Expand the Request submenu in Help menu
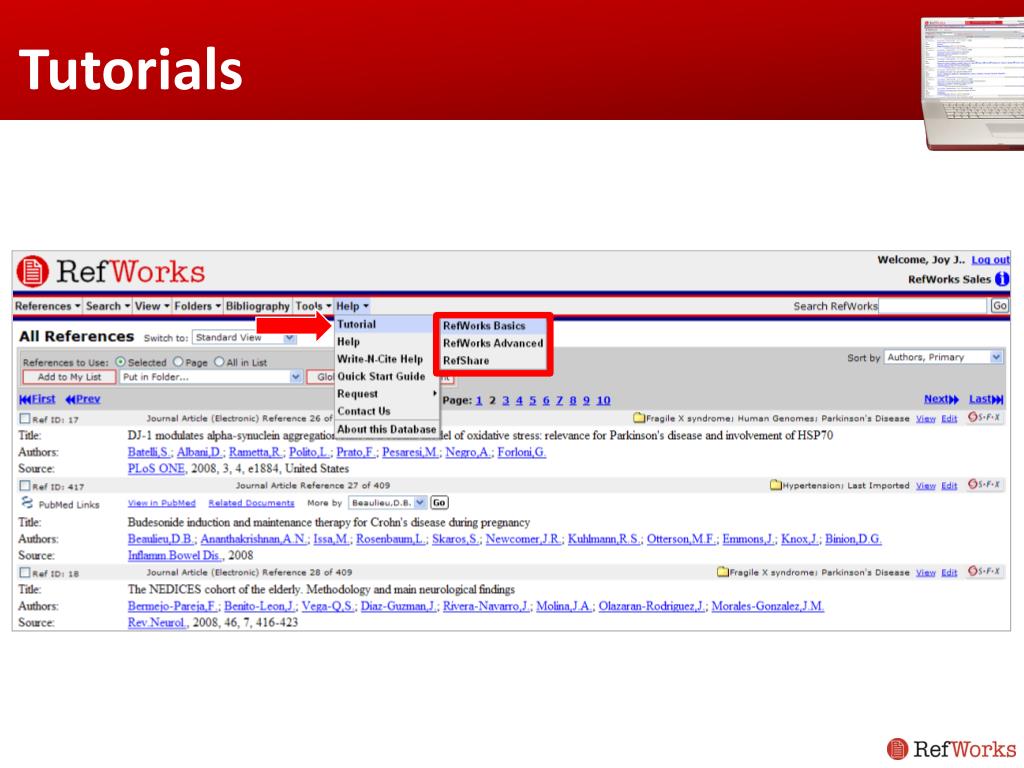Image resolution: width=1024 pixels, height=768 pixels. (387, 394)
